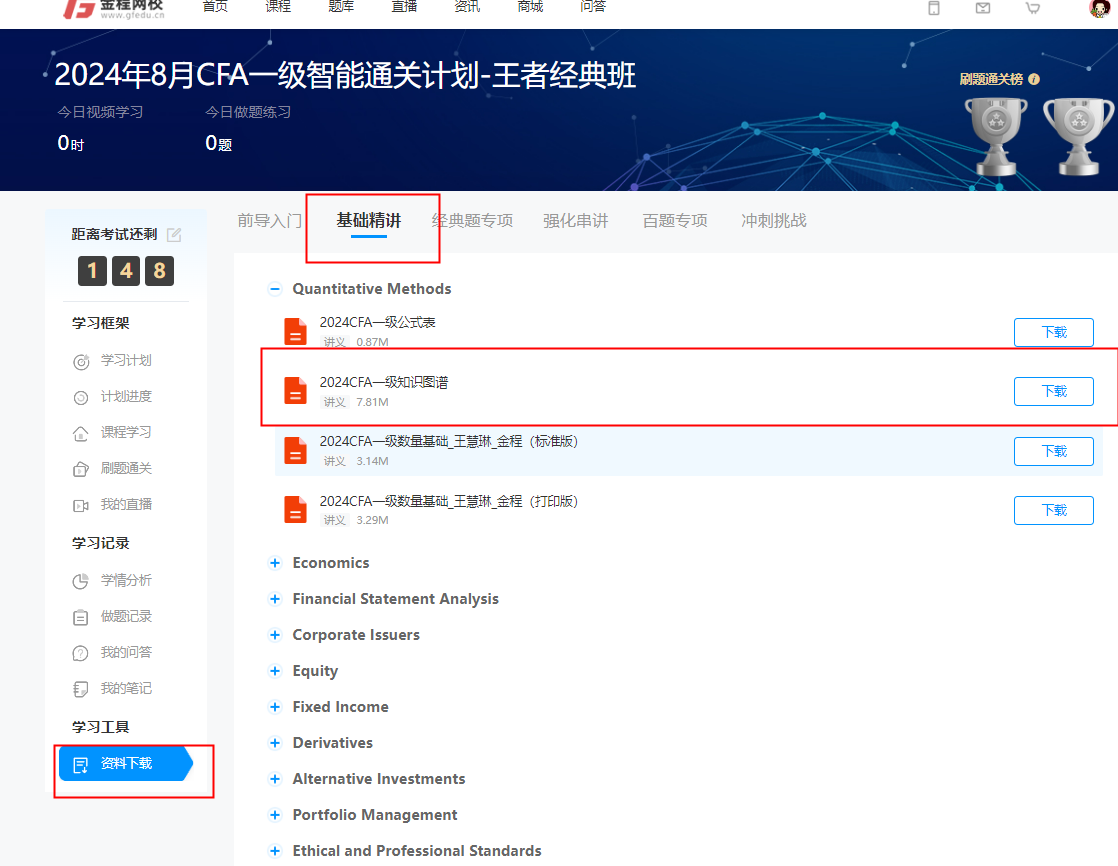Switch to the 强化串讲 tab
The height and width of the screenshot is (866, 1118).
[575, 221]
